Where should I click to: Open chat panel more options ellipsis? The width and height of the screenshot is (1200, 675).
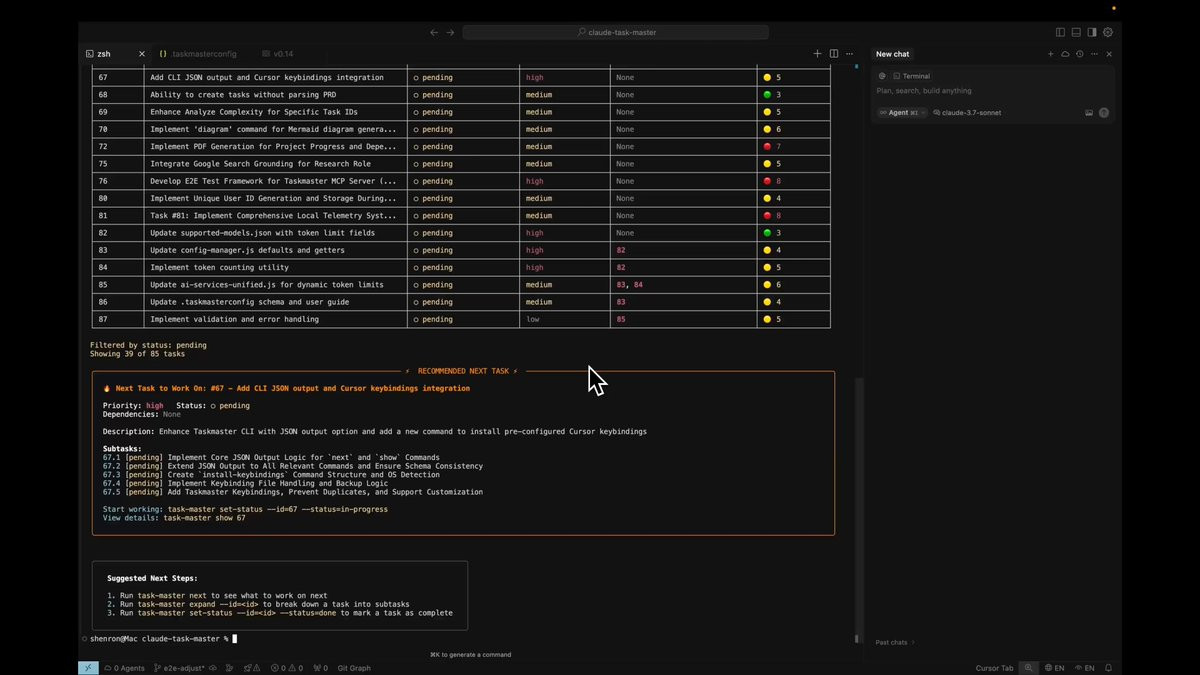[x=1094, y=54]
